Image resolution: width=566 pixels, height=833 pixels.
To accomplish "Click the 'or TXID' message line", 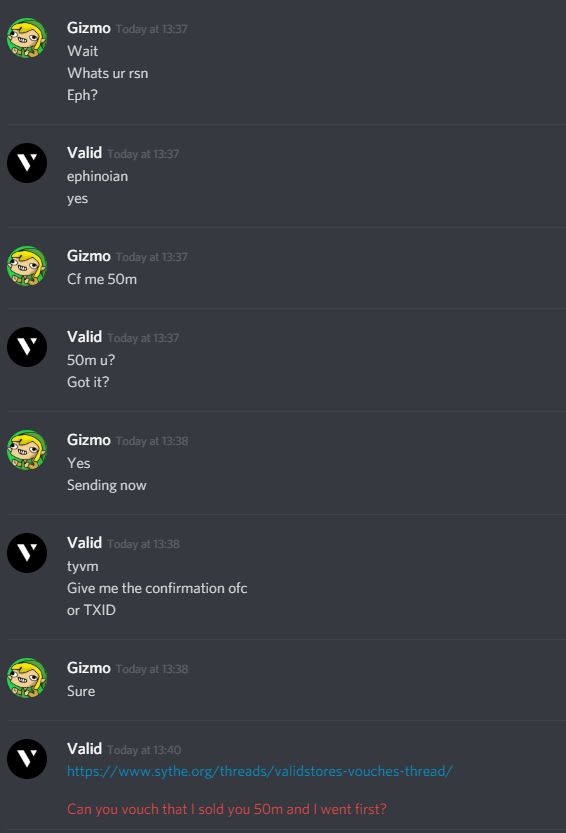I will click(x=91, y=610).
